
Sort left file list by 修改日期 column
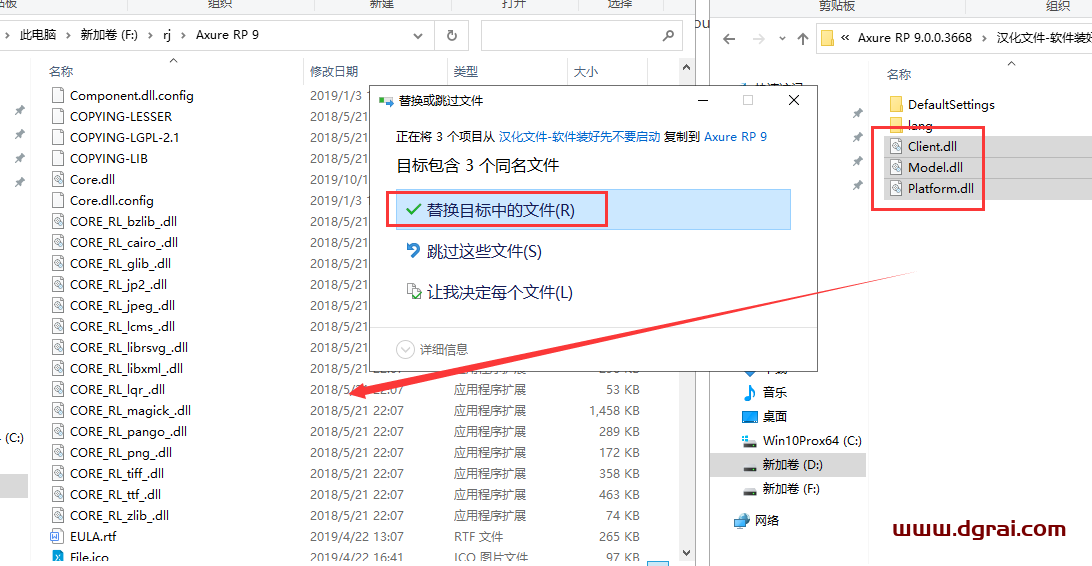(x=334, y=71)
